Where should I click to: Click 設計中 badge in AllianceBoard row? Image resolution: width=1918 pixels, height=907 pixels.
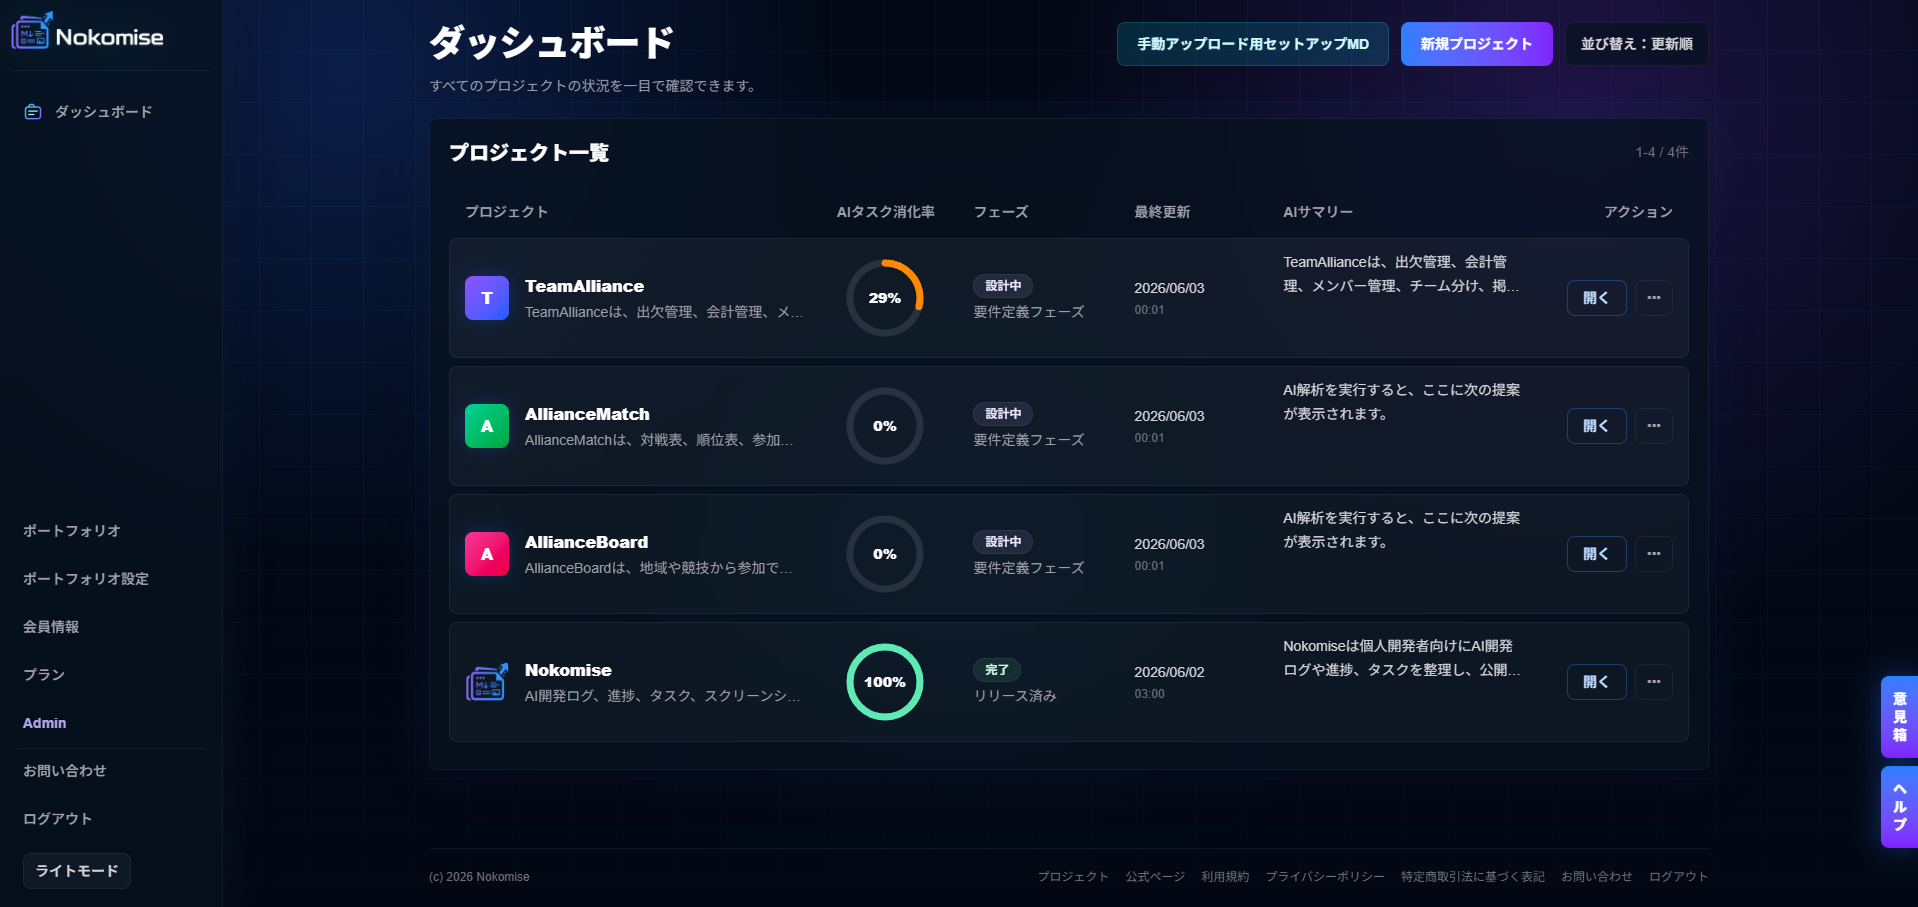click(1003, 542)
